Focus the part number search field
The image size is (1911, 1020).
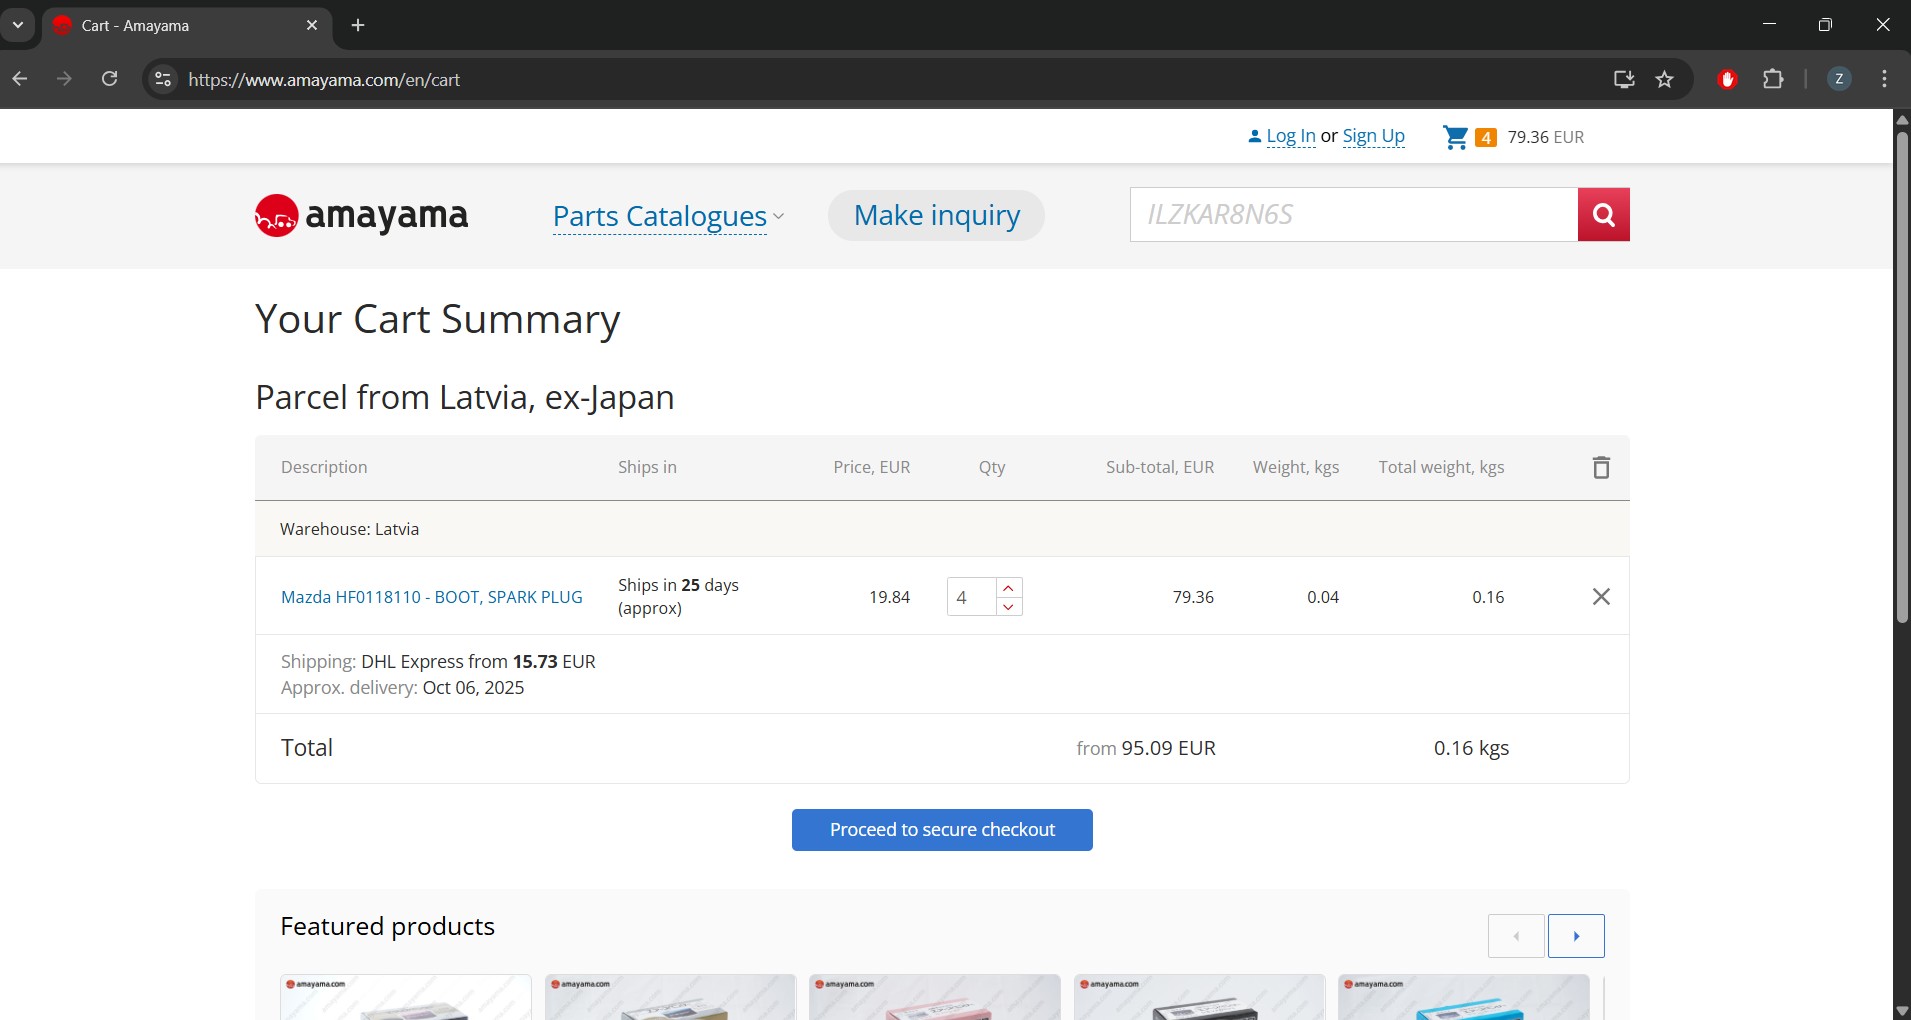tap(1353, 214)
